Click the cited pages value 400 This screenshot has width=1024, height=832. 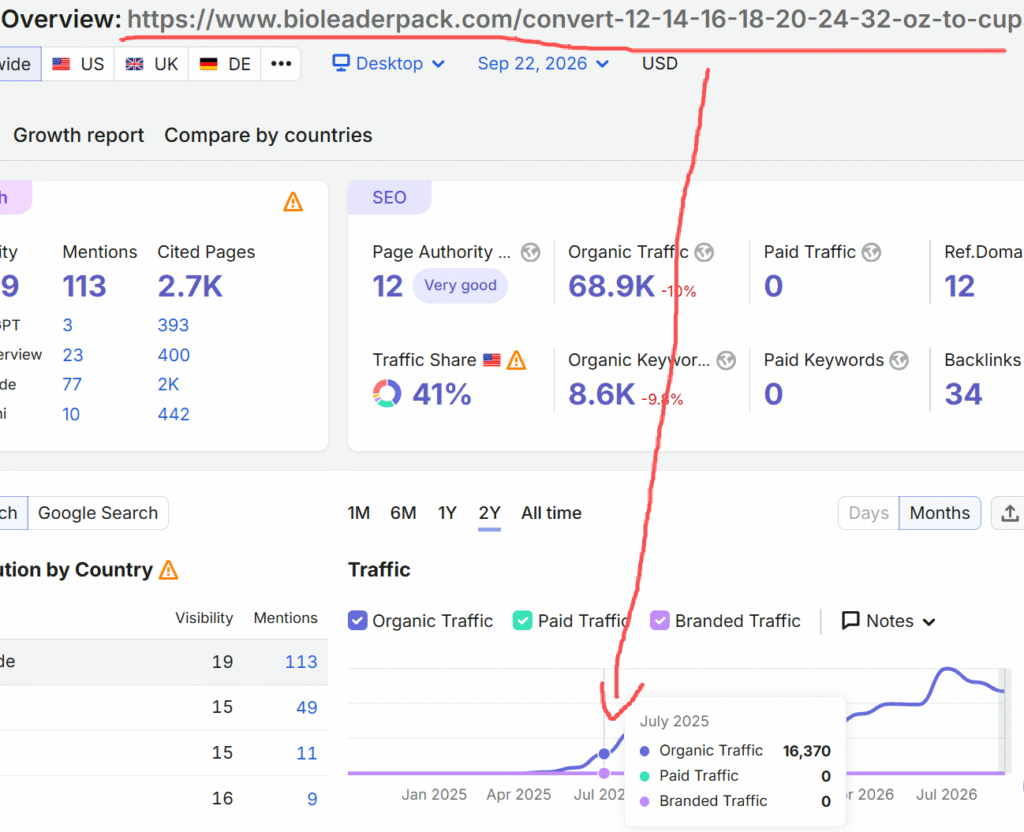point(174,355)
